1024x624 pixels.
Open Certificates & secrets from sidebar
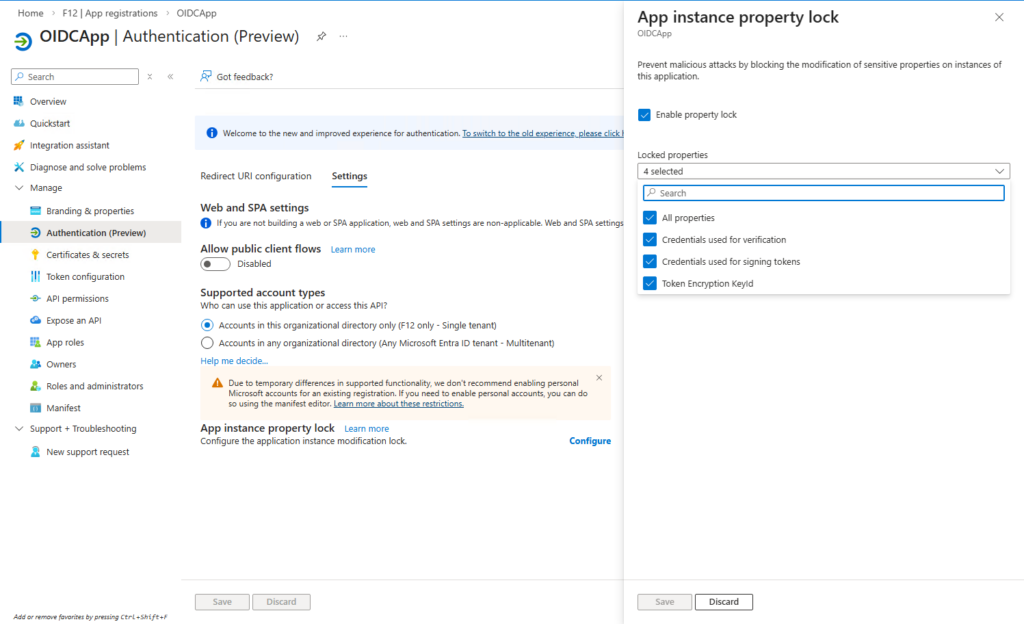[87, 255]
